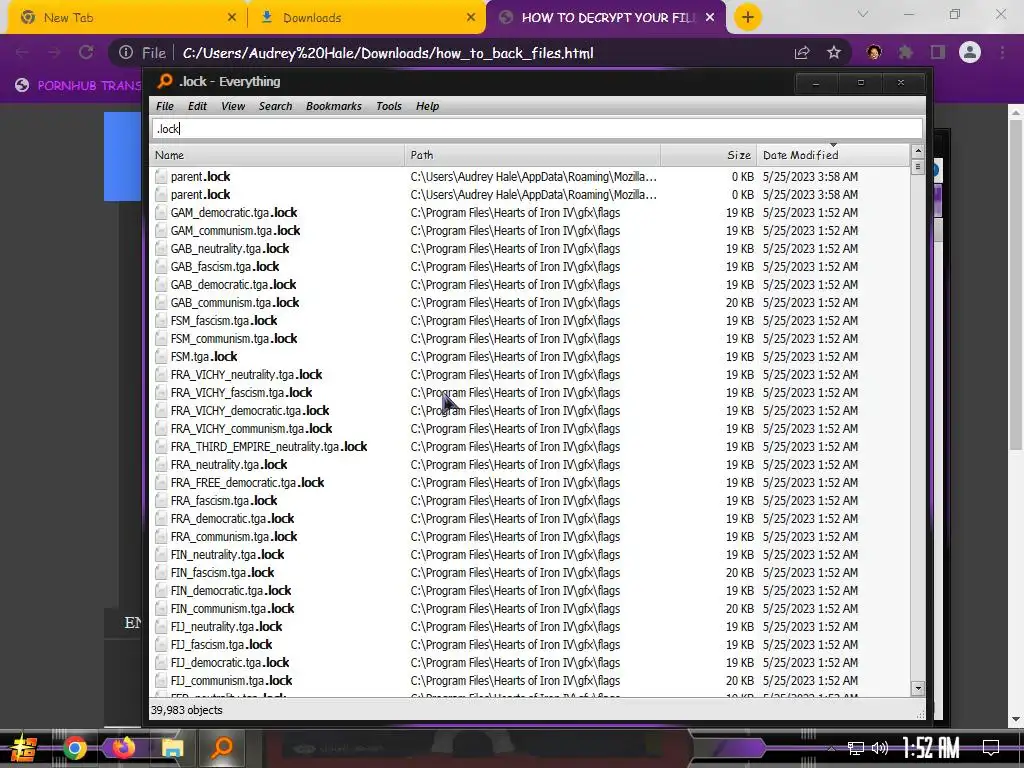Click the scroll up arrow in results list
This screenshot has width=1024, height=768.
[x=918, y=152]
